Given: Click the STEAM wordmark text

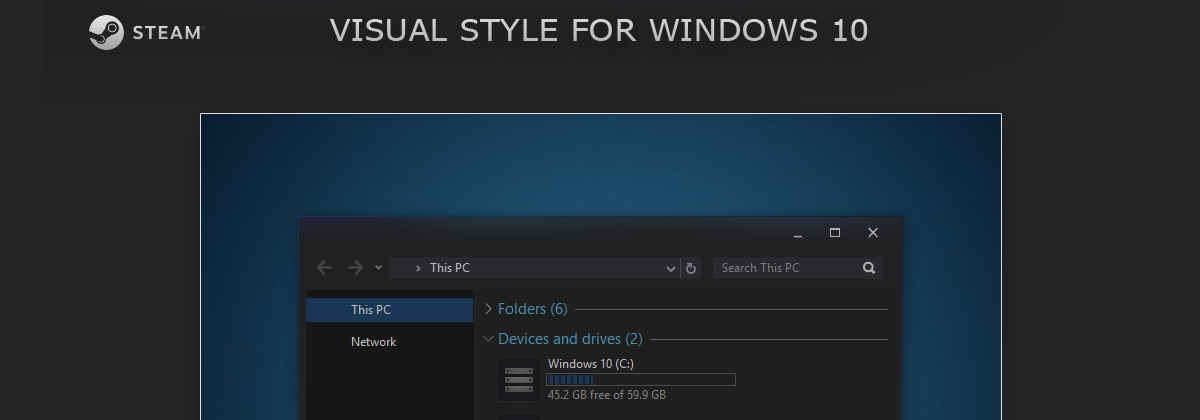Looking at the screenshot, I should point(167,33).
